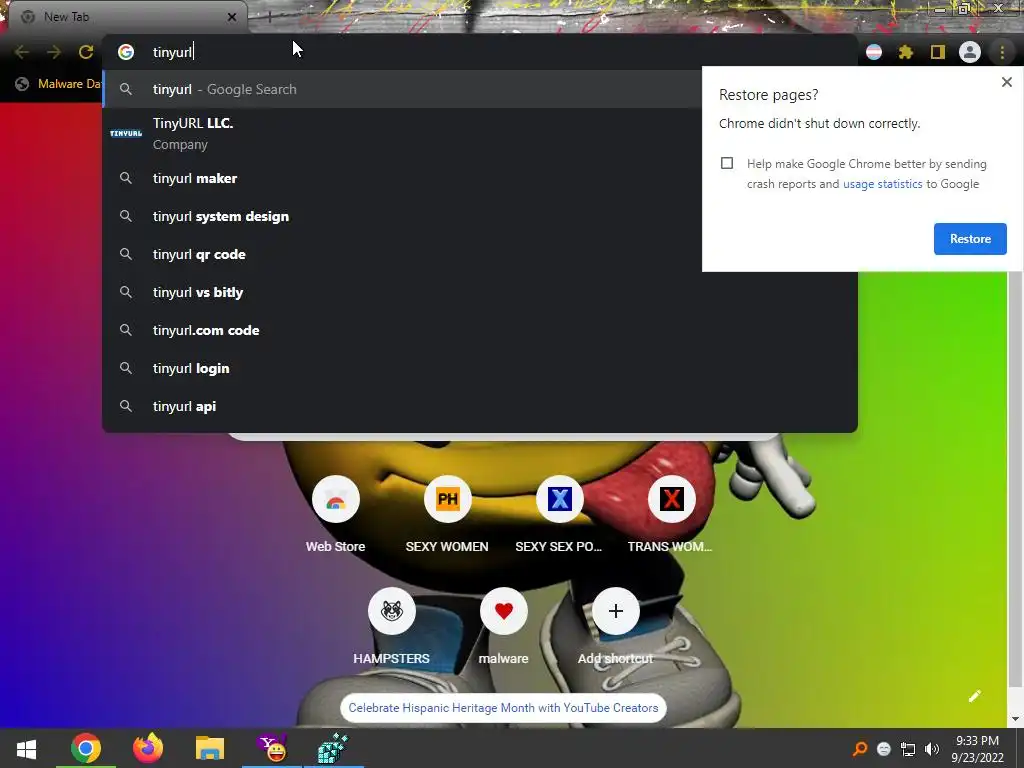Open the Chrome three-dot menu

1002,52
